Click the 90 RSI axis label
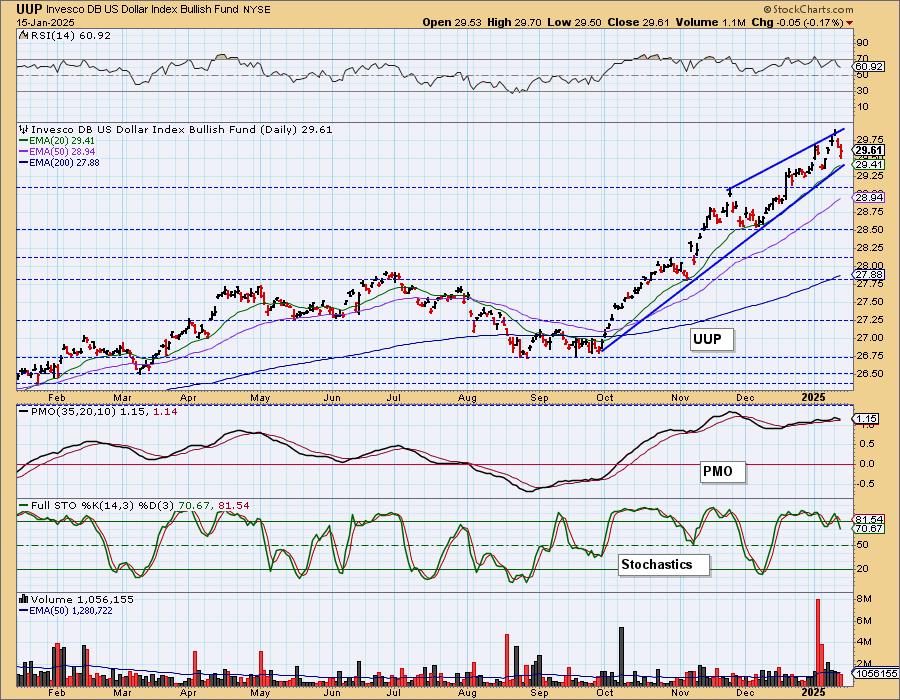900x700 pixels. 862,42
